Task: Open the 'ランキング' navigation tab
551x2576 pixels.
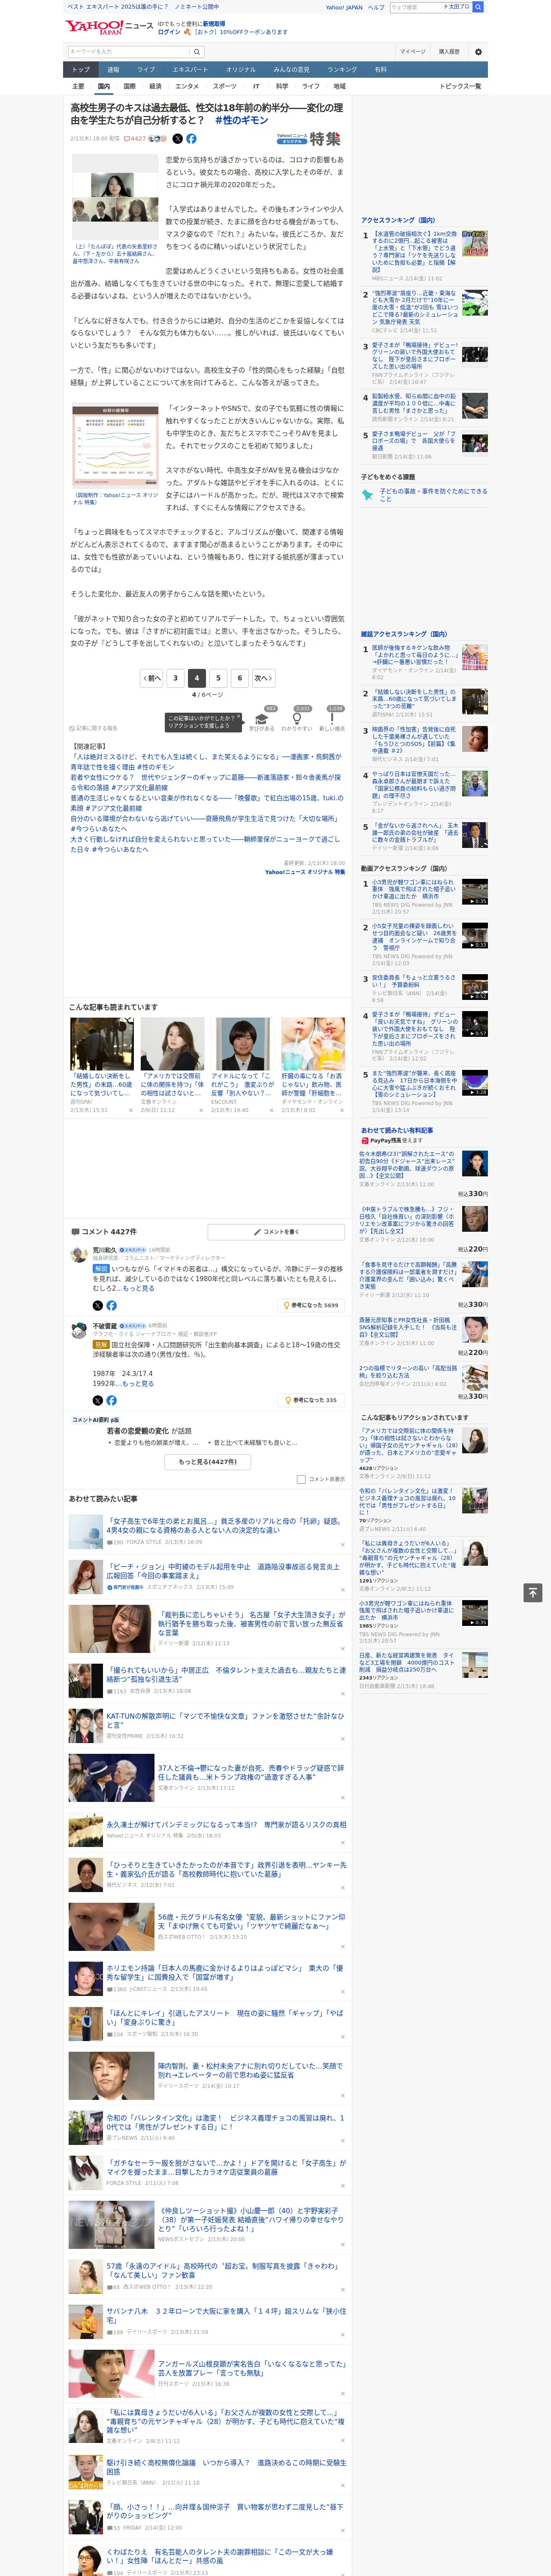Action: (342, 70)
